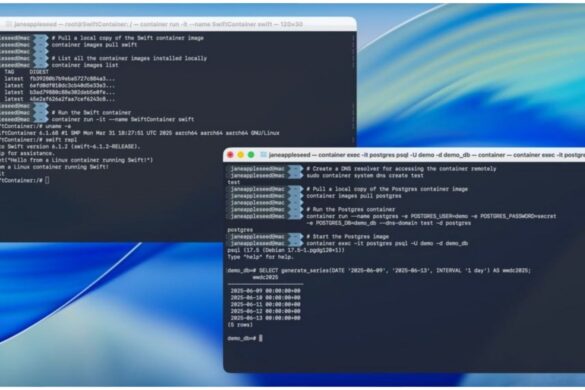
Task: Click the '# Start the Postgres image' comment
Action: point(348,237)
